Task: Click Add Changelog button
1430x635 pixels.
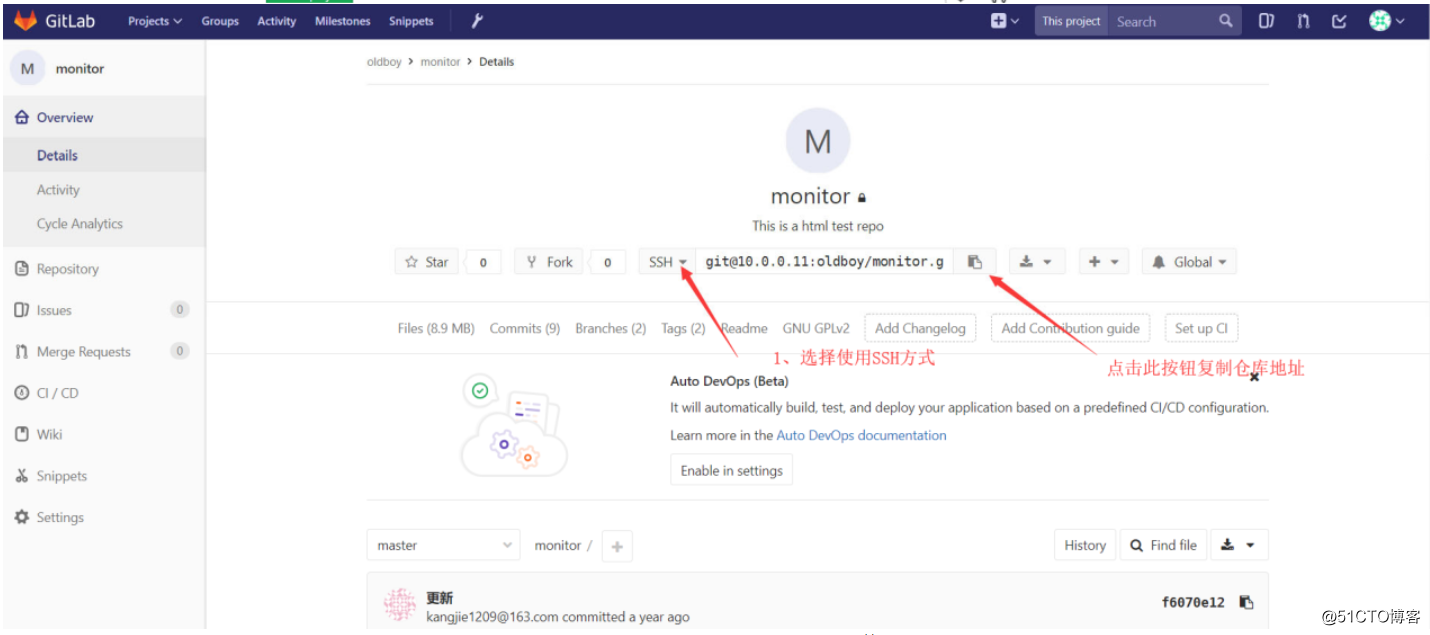Action: point(920,328)
